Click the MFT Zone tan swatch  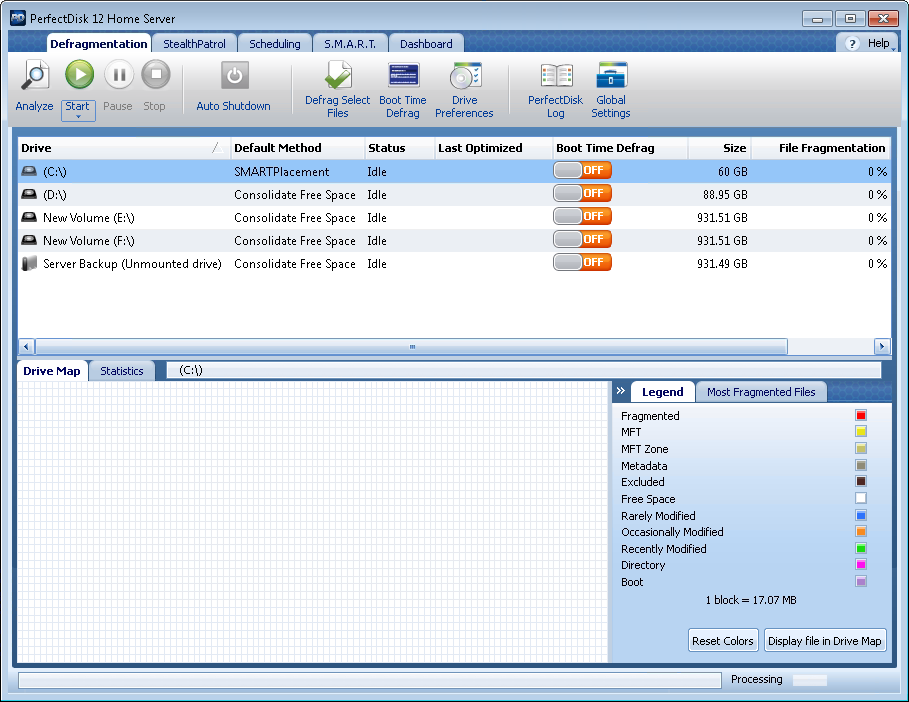coord(861,449)
